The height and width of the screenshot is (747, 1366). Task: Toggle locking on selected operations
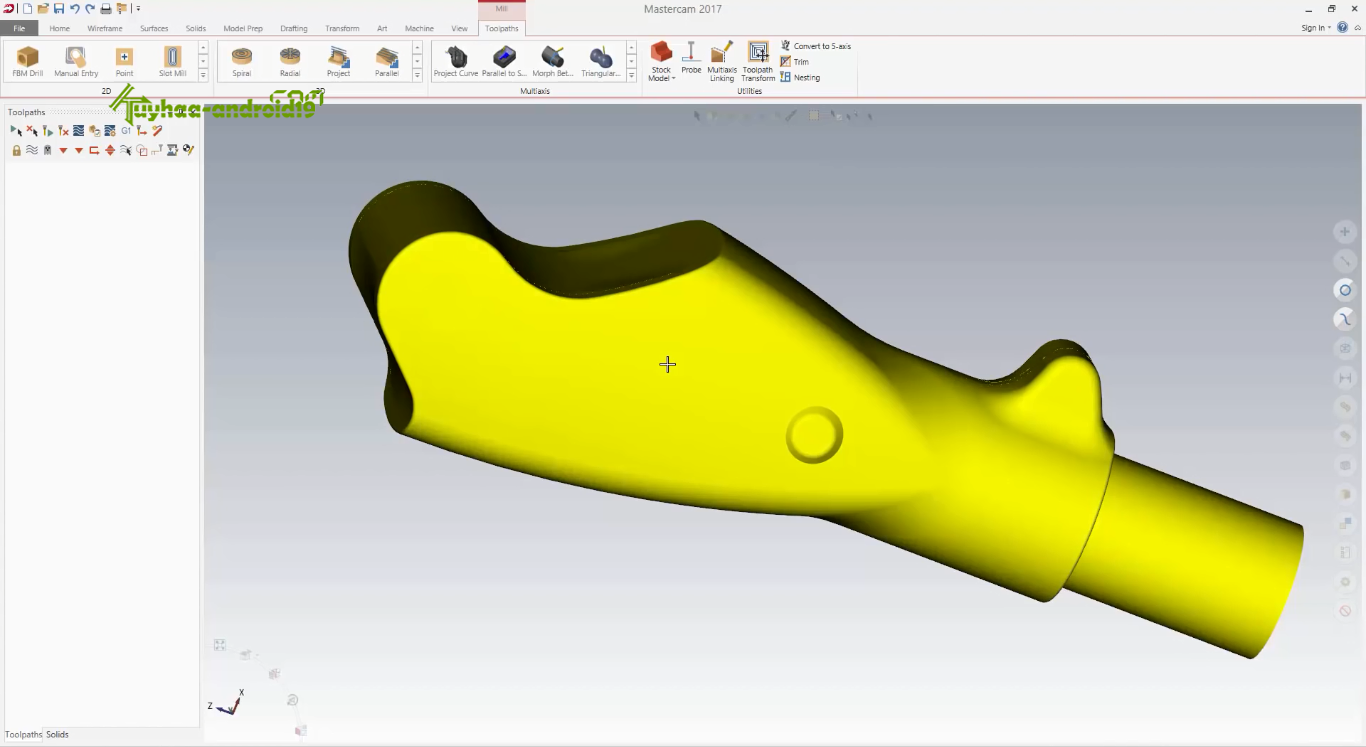[16, 150]
